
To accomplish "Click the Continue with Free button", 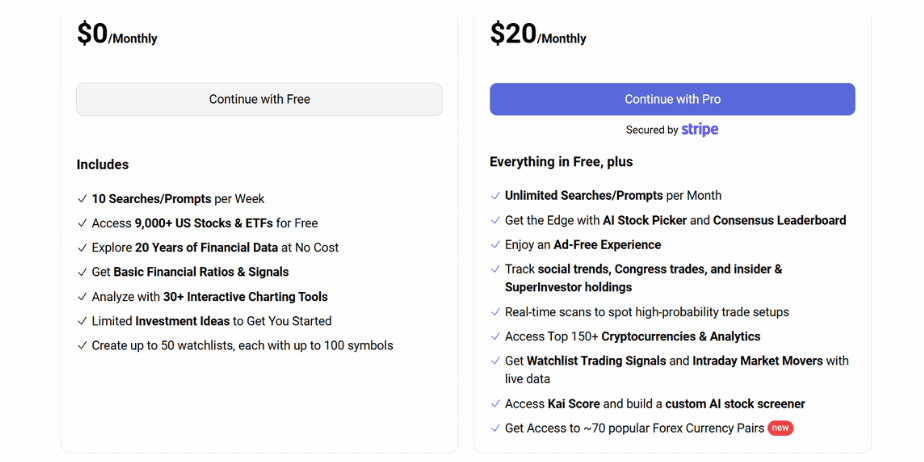I will point(259,99).
